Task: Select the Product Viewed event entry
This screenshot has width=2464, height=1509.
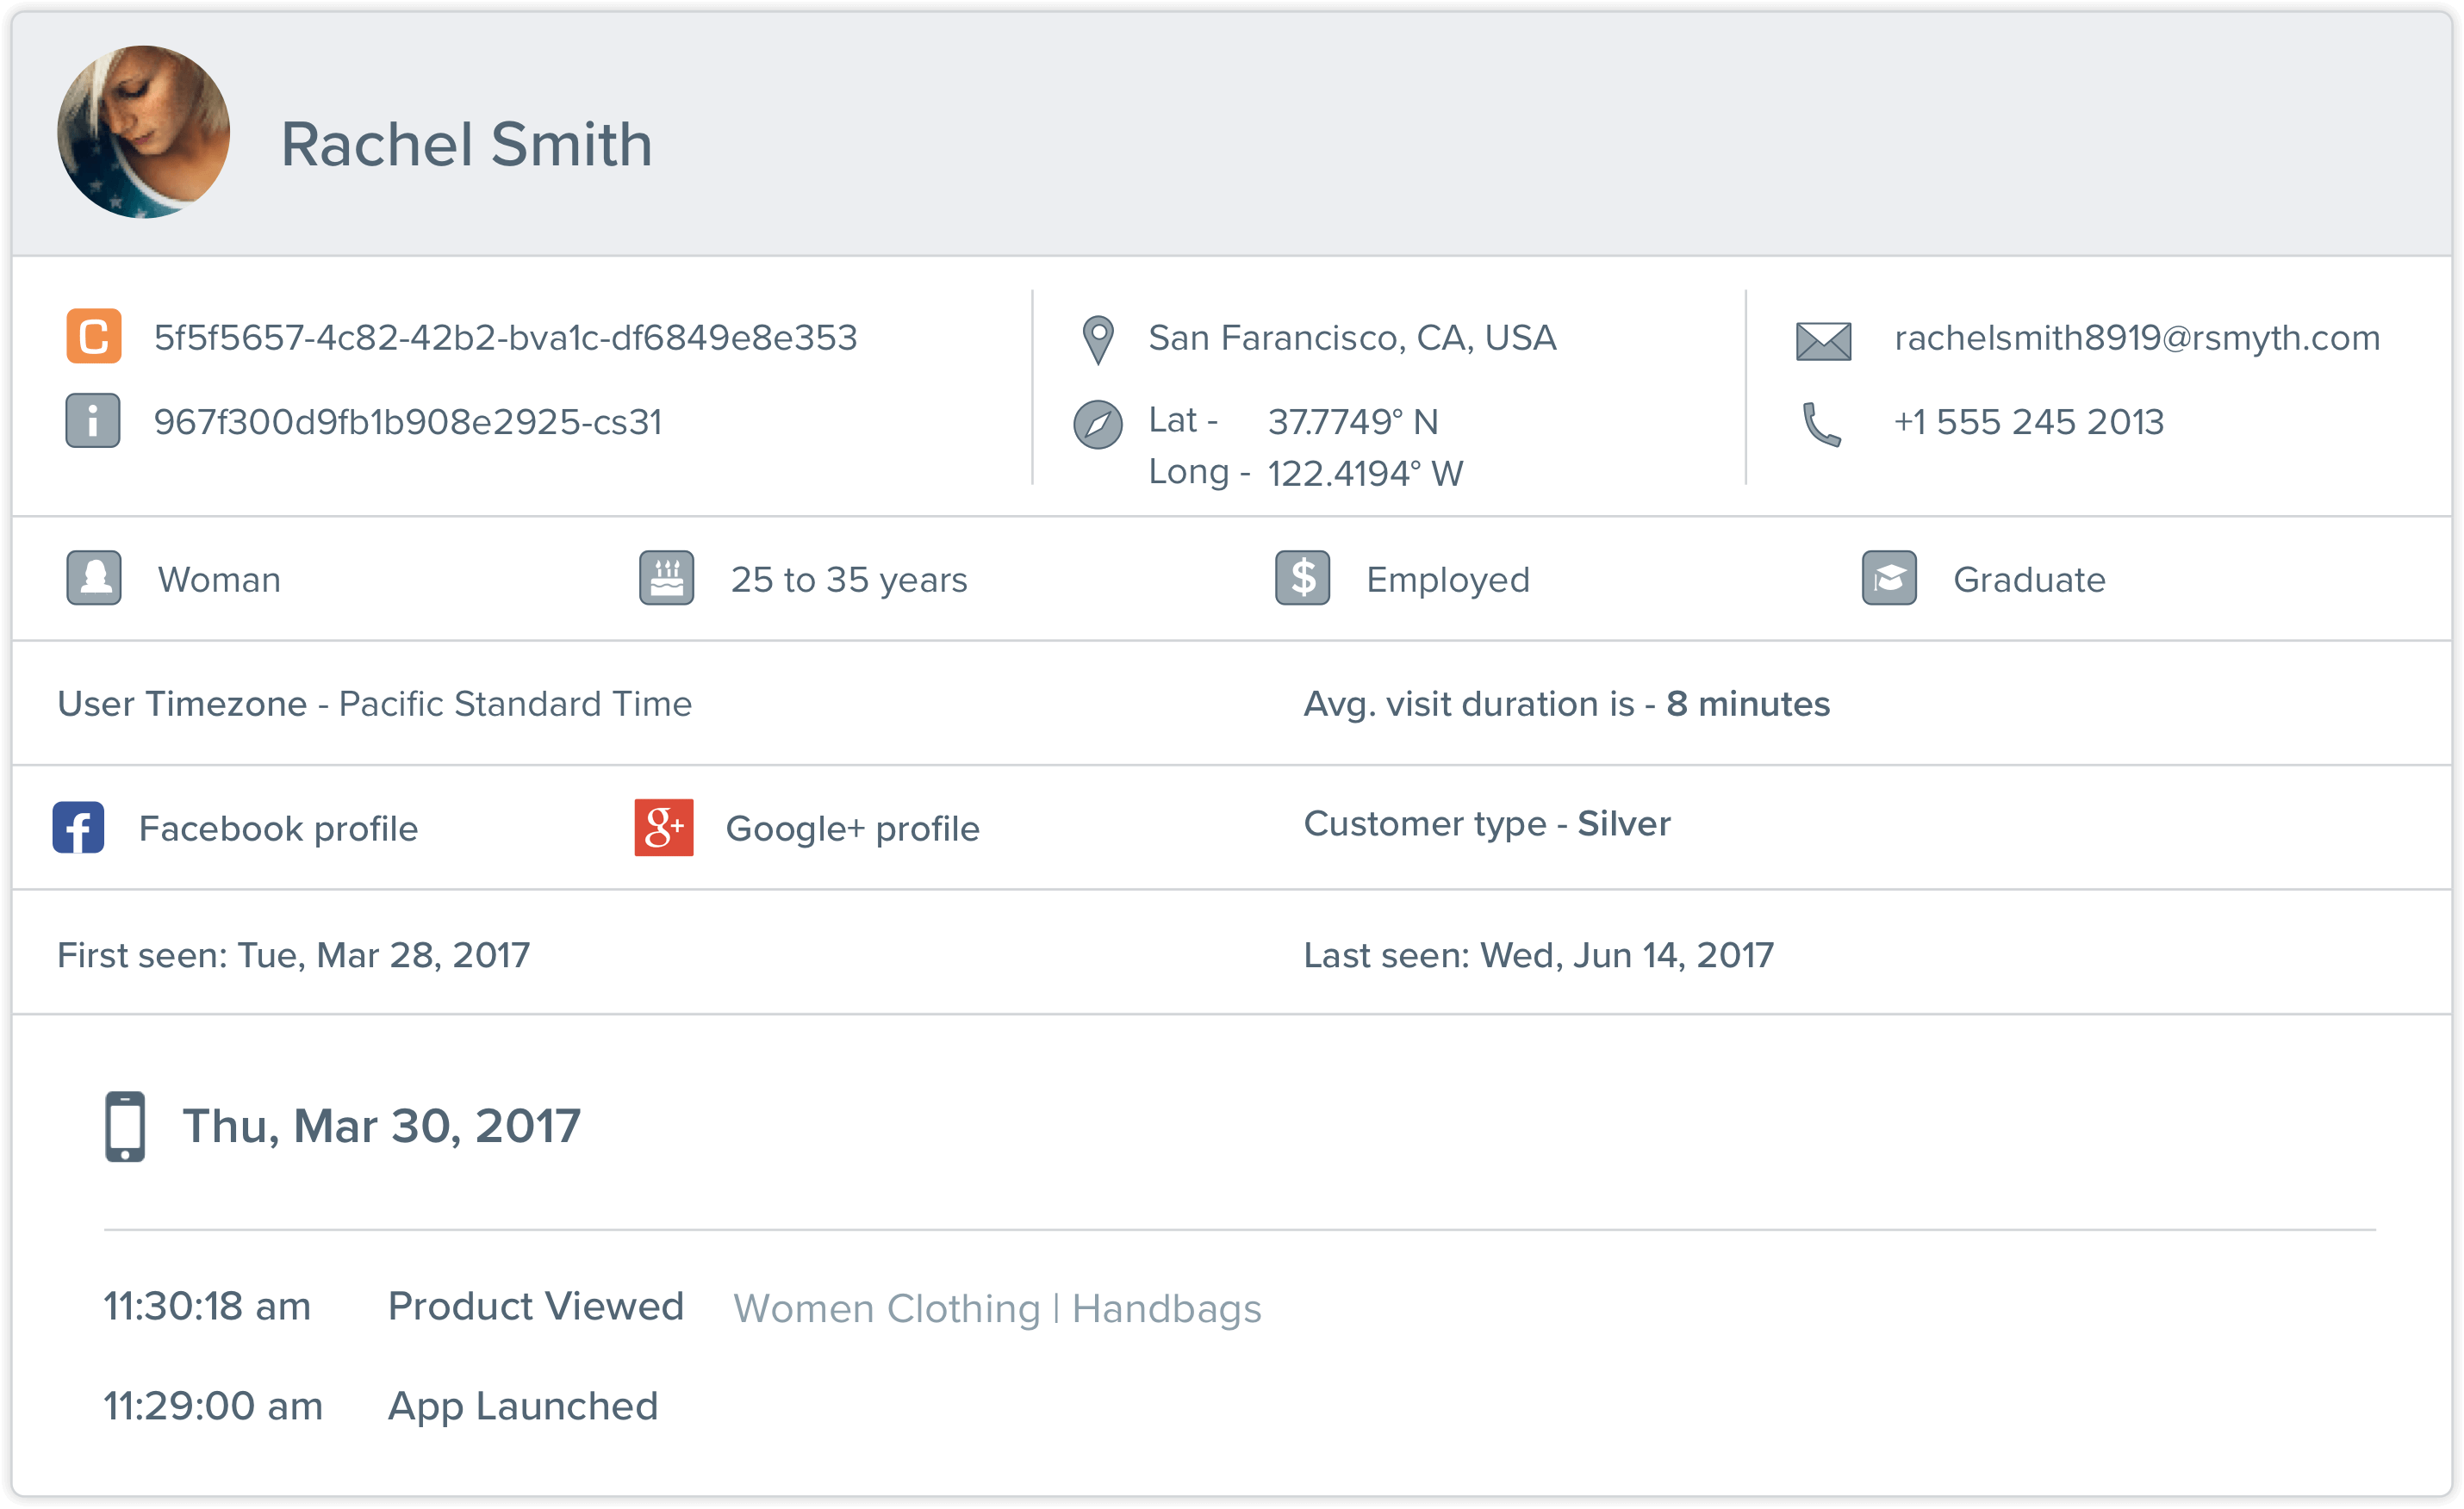Action: tap(536, 1305)
